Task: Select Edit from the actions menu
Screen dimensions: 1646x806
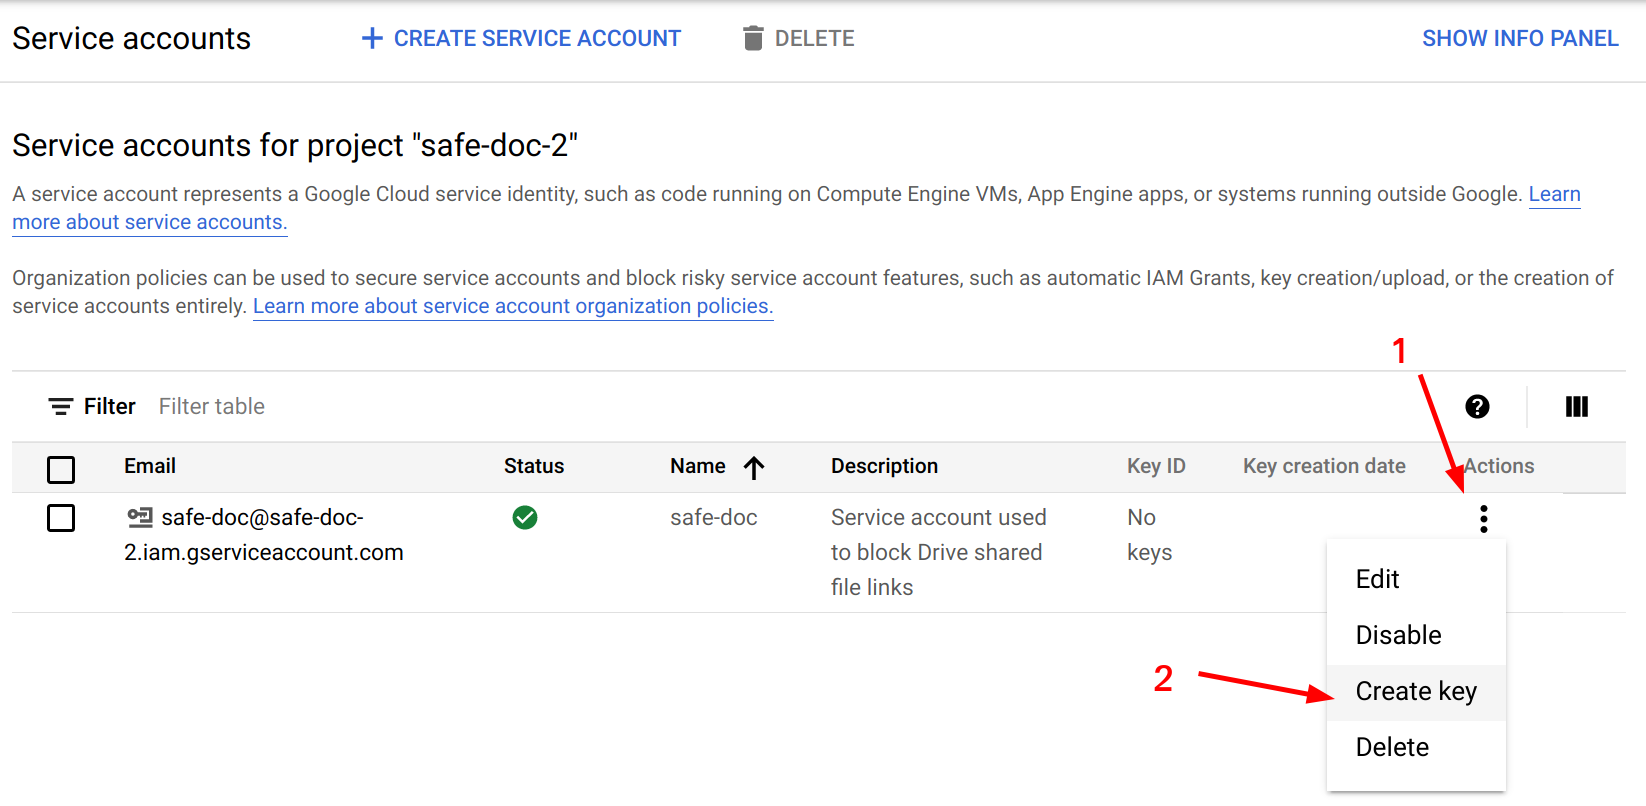Action: pos(1377,579)
